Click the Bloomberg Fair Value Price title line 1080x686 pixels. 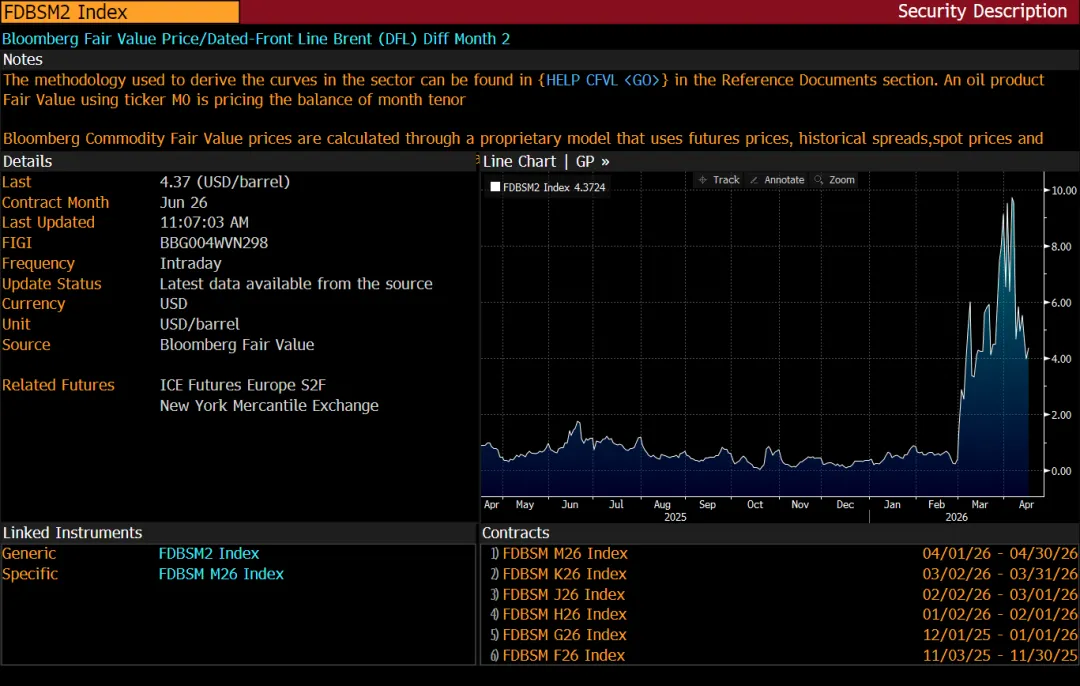pyautogui.click(x=256, y=39)
